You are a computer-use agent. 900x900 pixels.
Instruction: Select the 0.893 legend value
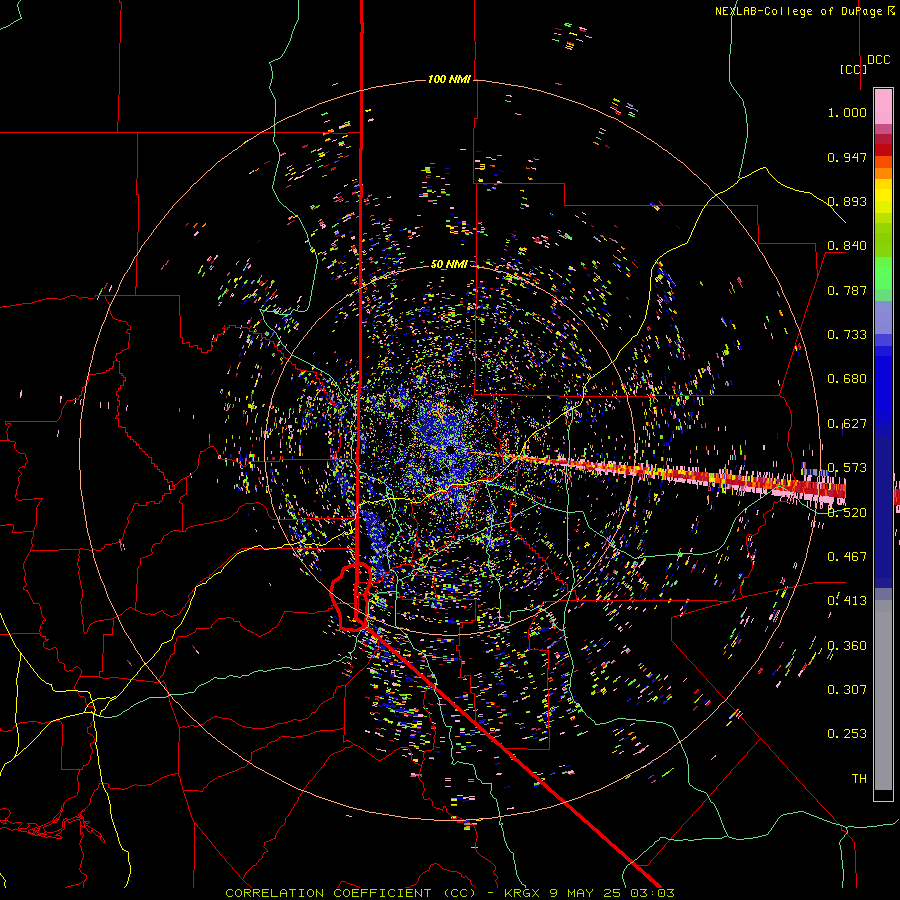(847, 201)
